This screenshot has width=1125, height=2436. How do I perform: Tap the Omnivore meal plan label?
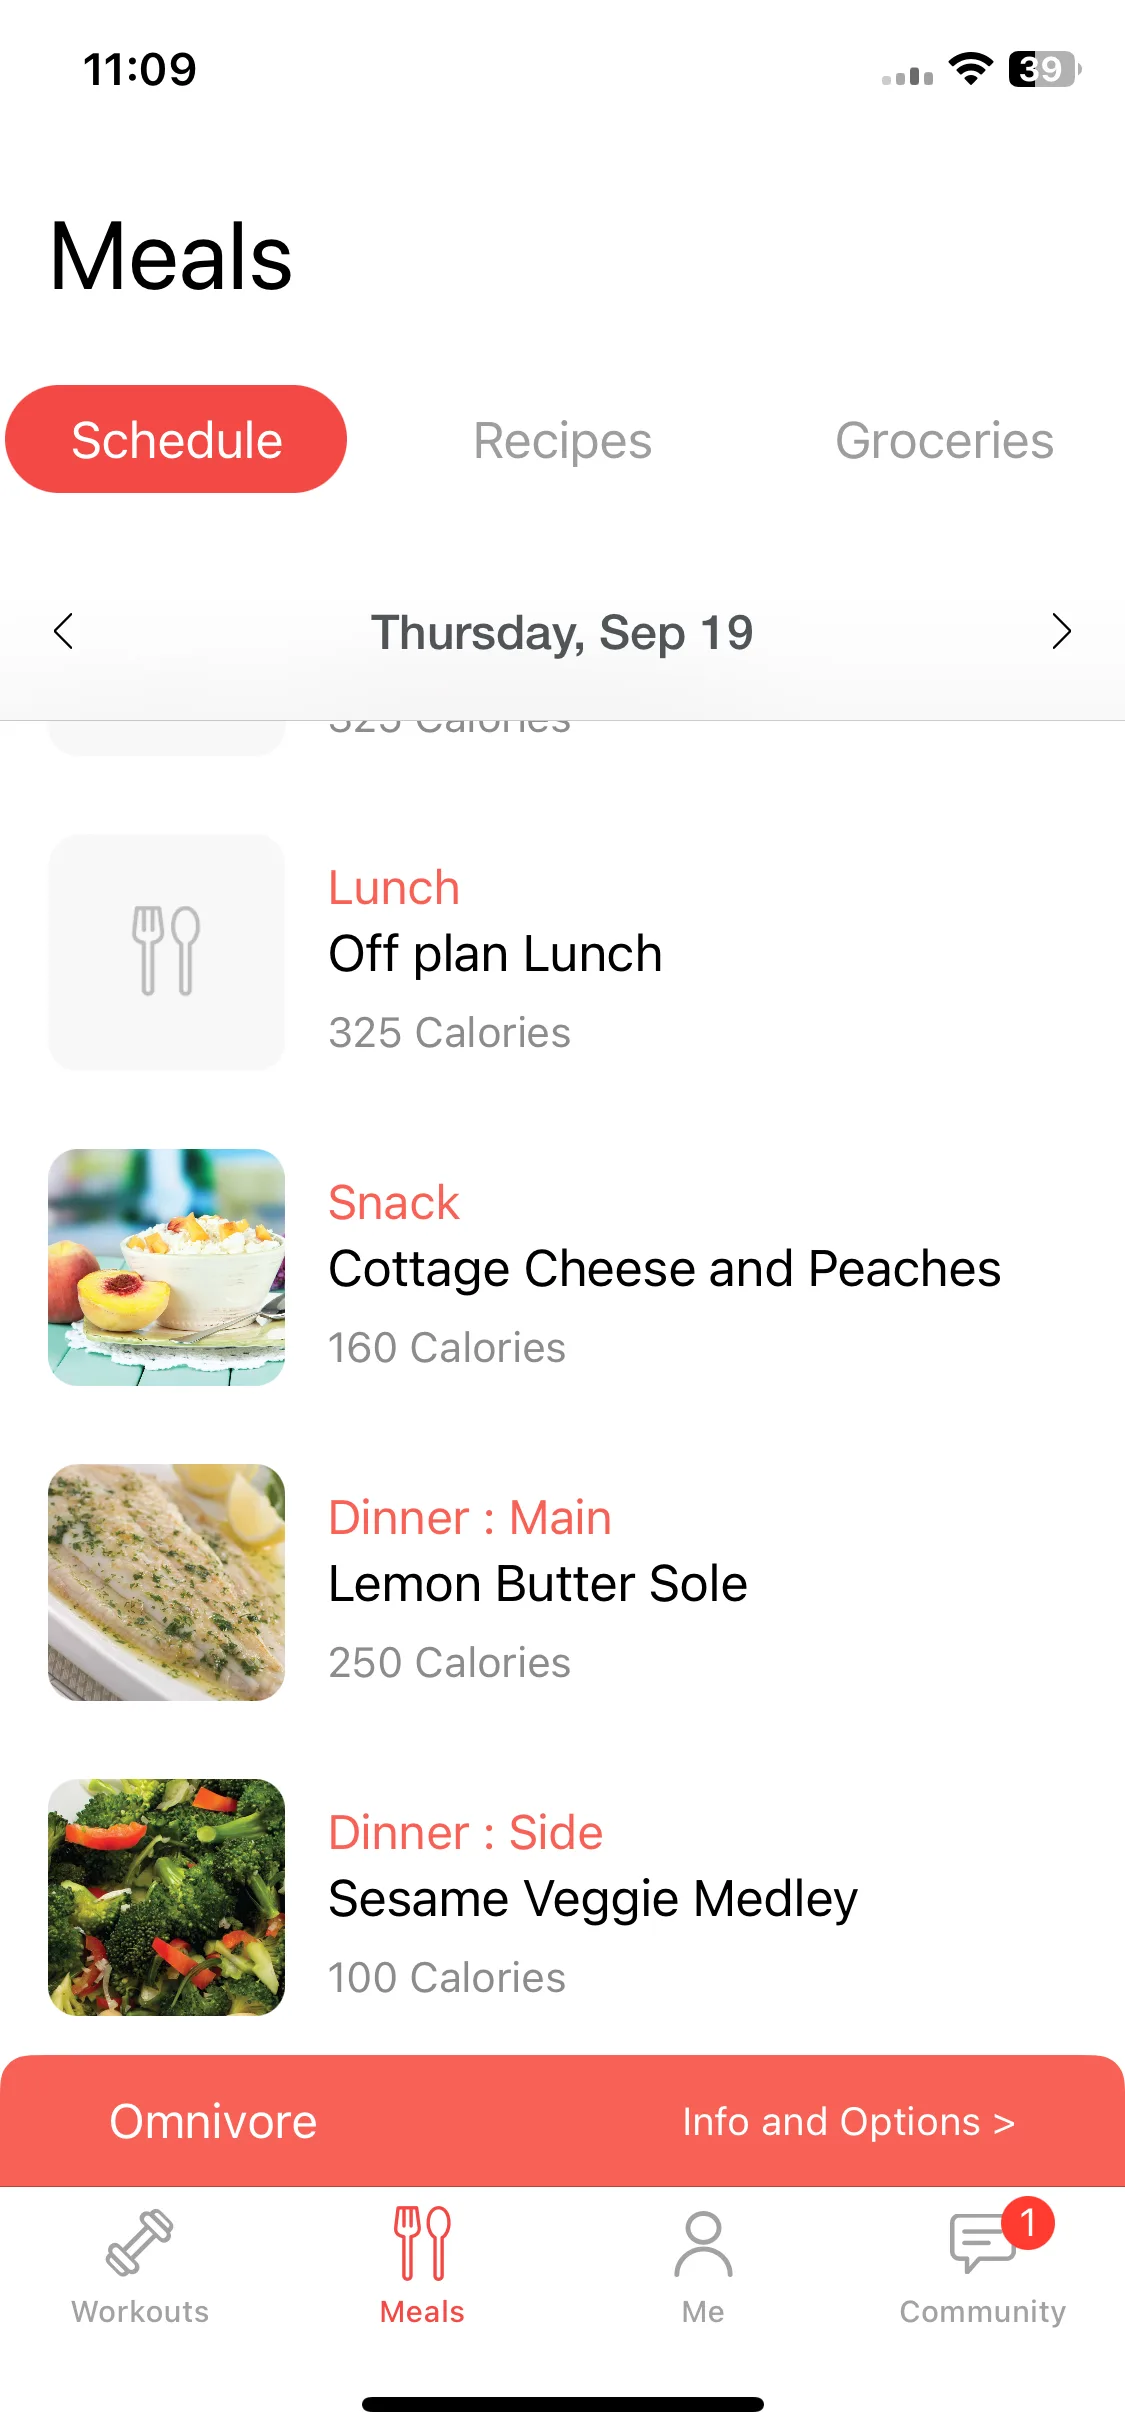pyautogui.click(x=213, y=2121)
